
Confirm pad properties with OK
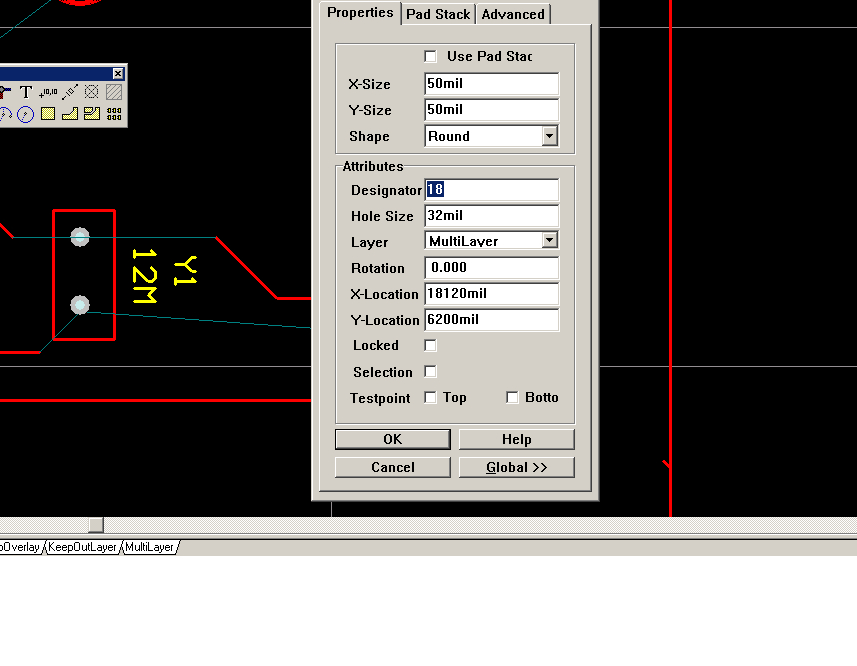[x=393, y=439]
